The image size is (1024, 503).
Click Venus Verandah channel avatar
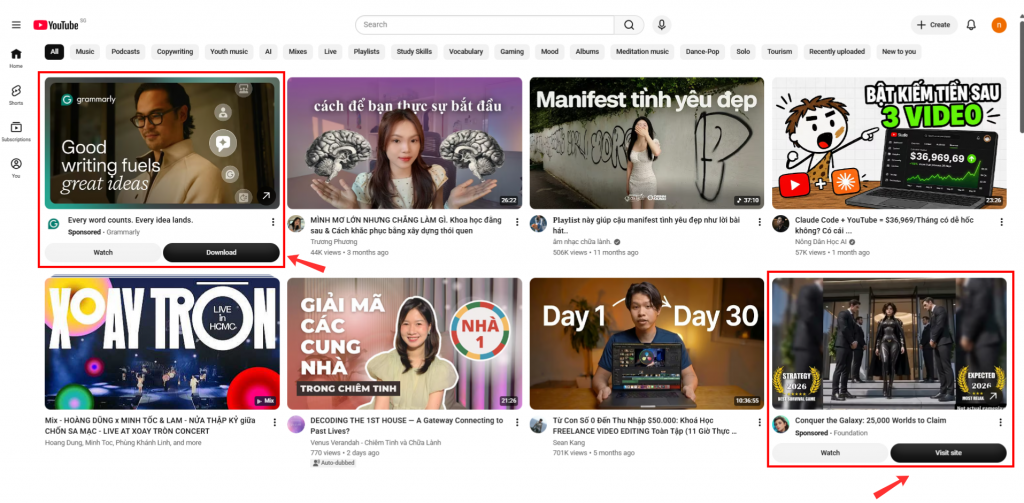[296, 424]
